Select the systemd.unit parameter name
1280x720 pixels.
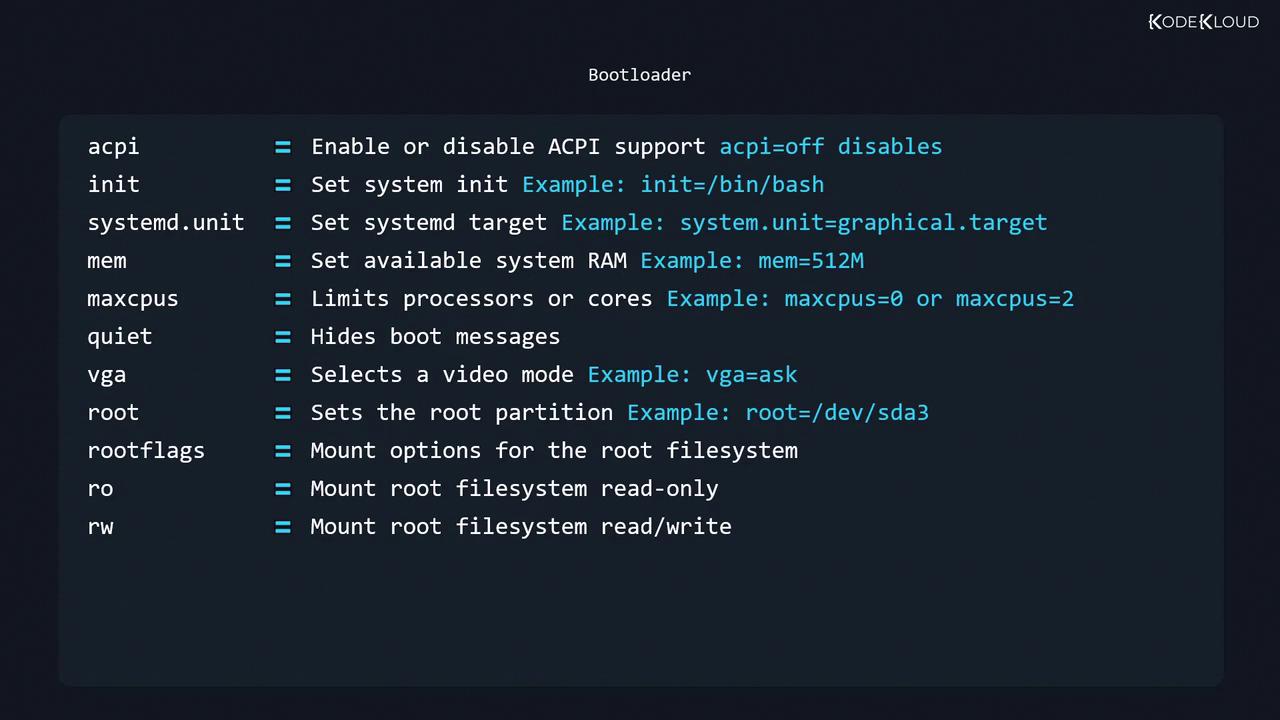[165, 223]
